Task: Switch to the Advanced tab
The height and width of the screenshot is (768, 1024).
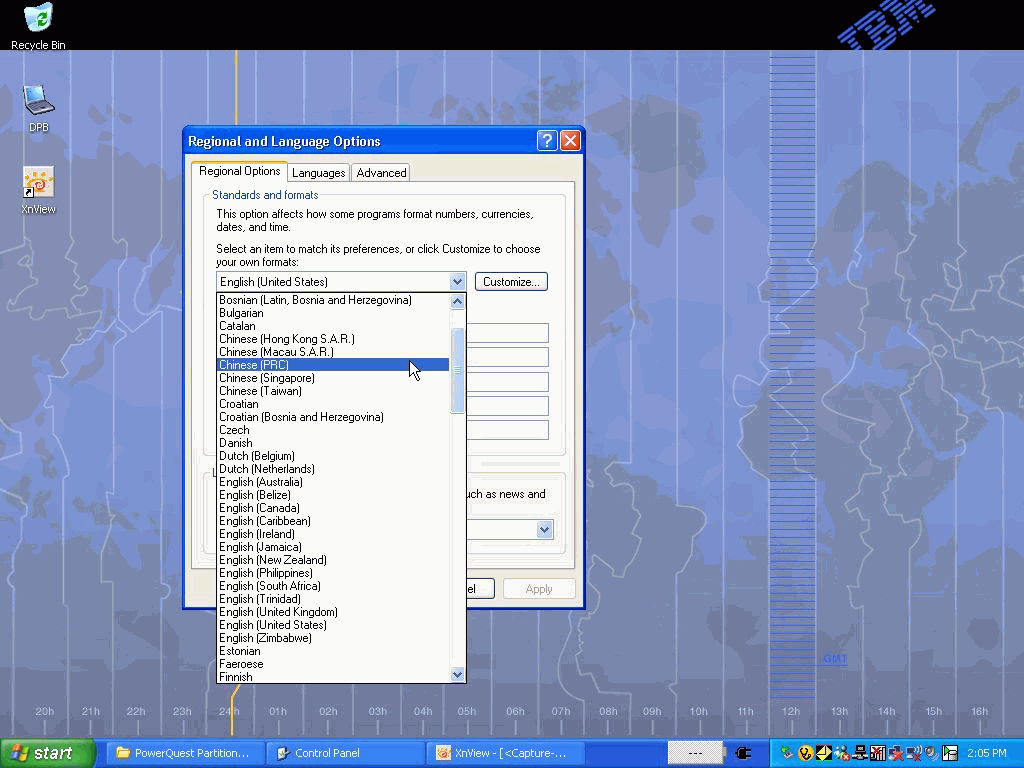Action: (x=381, y=173)
